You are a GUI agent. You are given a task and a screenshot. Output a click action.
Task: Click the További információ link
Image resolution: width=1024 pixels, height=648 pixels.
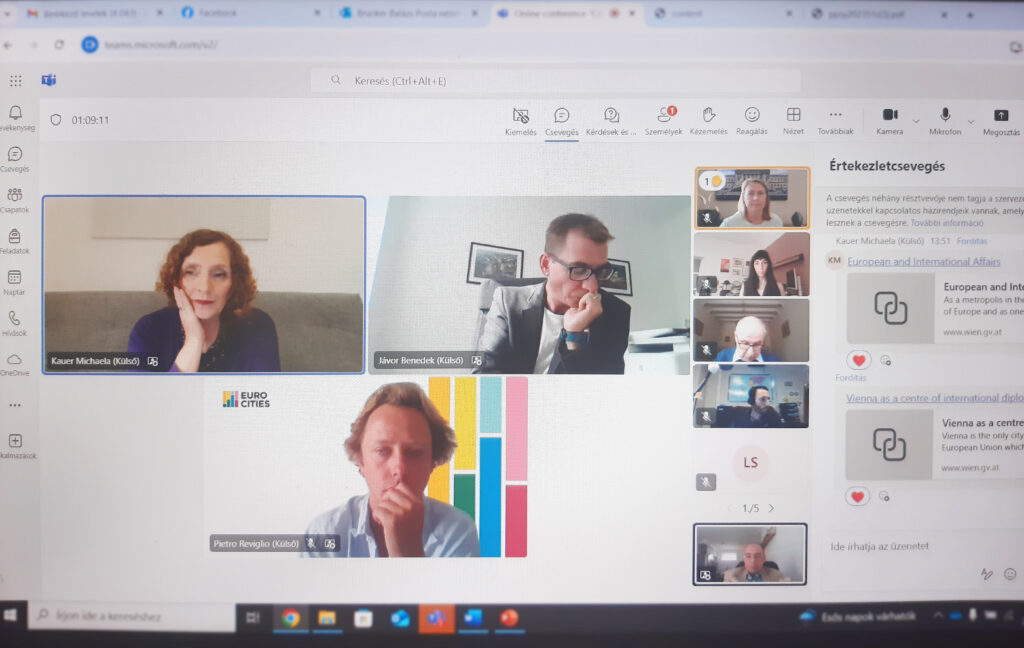[946, 223]
